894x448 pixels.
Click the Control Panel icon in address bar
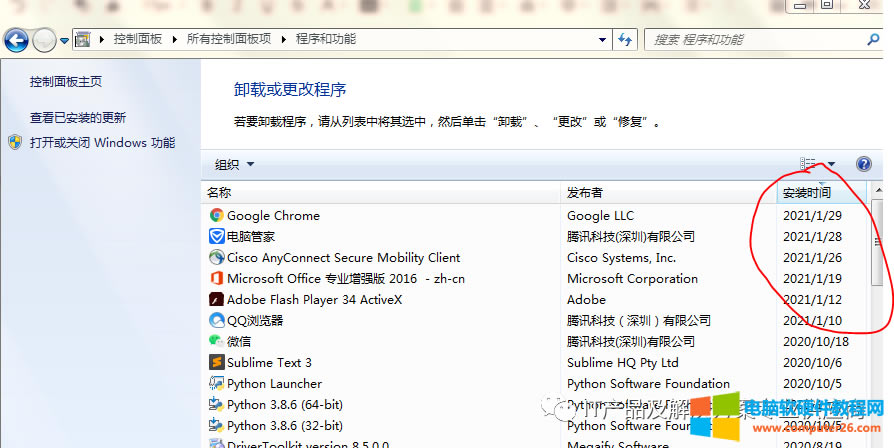[x=83, y=39]
